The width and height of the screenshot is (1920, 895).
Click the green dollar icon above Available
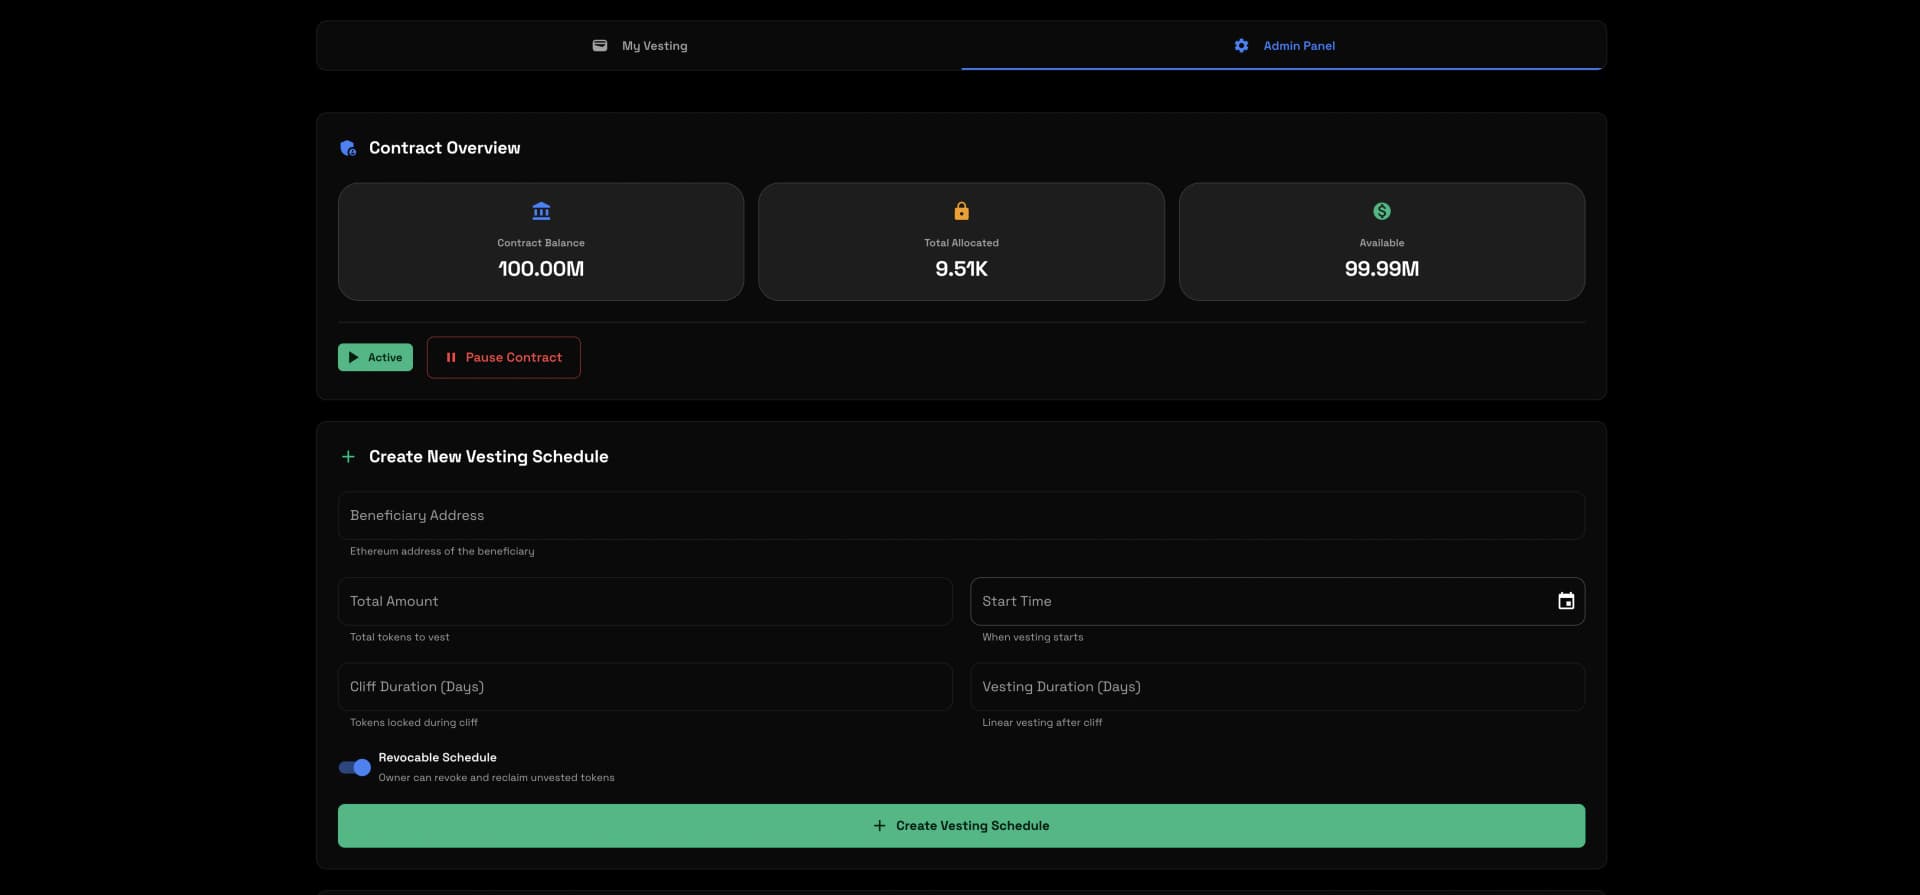coord(1381,211)
